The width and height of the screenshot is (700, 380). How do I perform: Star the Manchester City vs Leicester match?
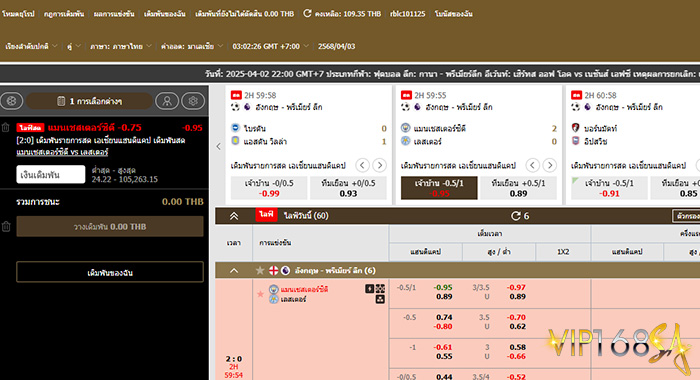(260, 294)
